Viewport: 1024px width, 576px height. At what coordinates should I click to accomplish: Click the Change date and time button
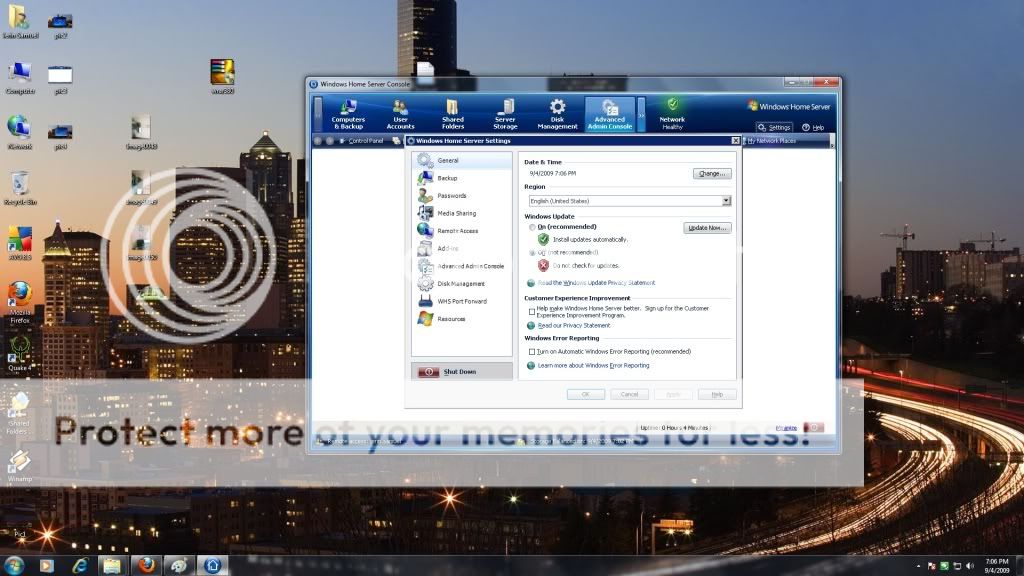(711, 174)
